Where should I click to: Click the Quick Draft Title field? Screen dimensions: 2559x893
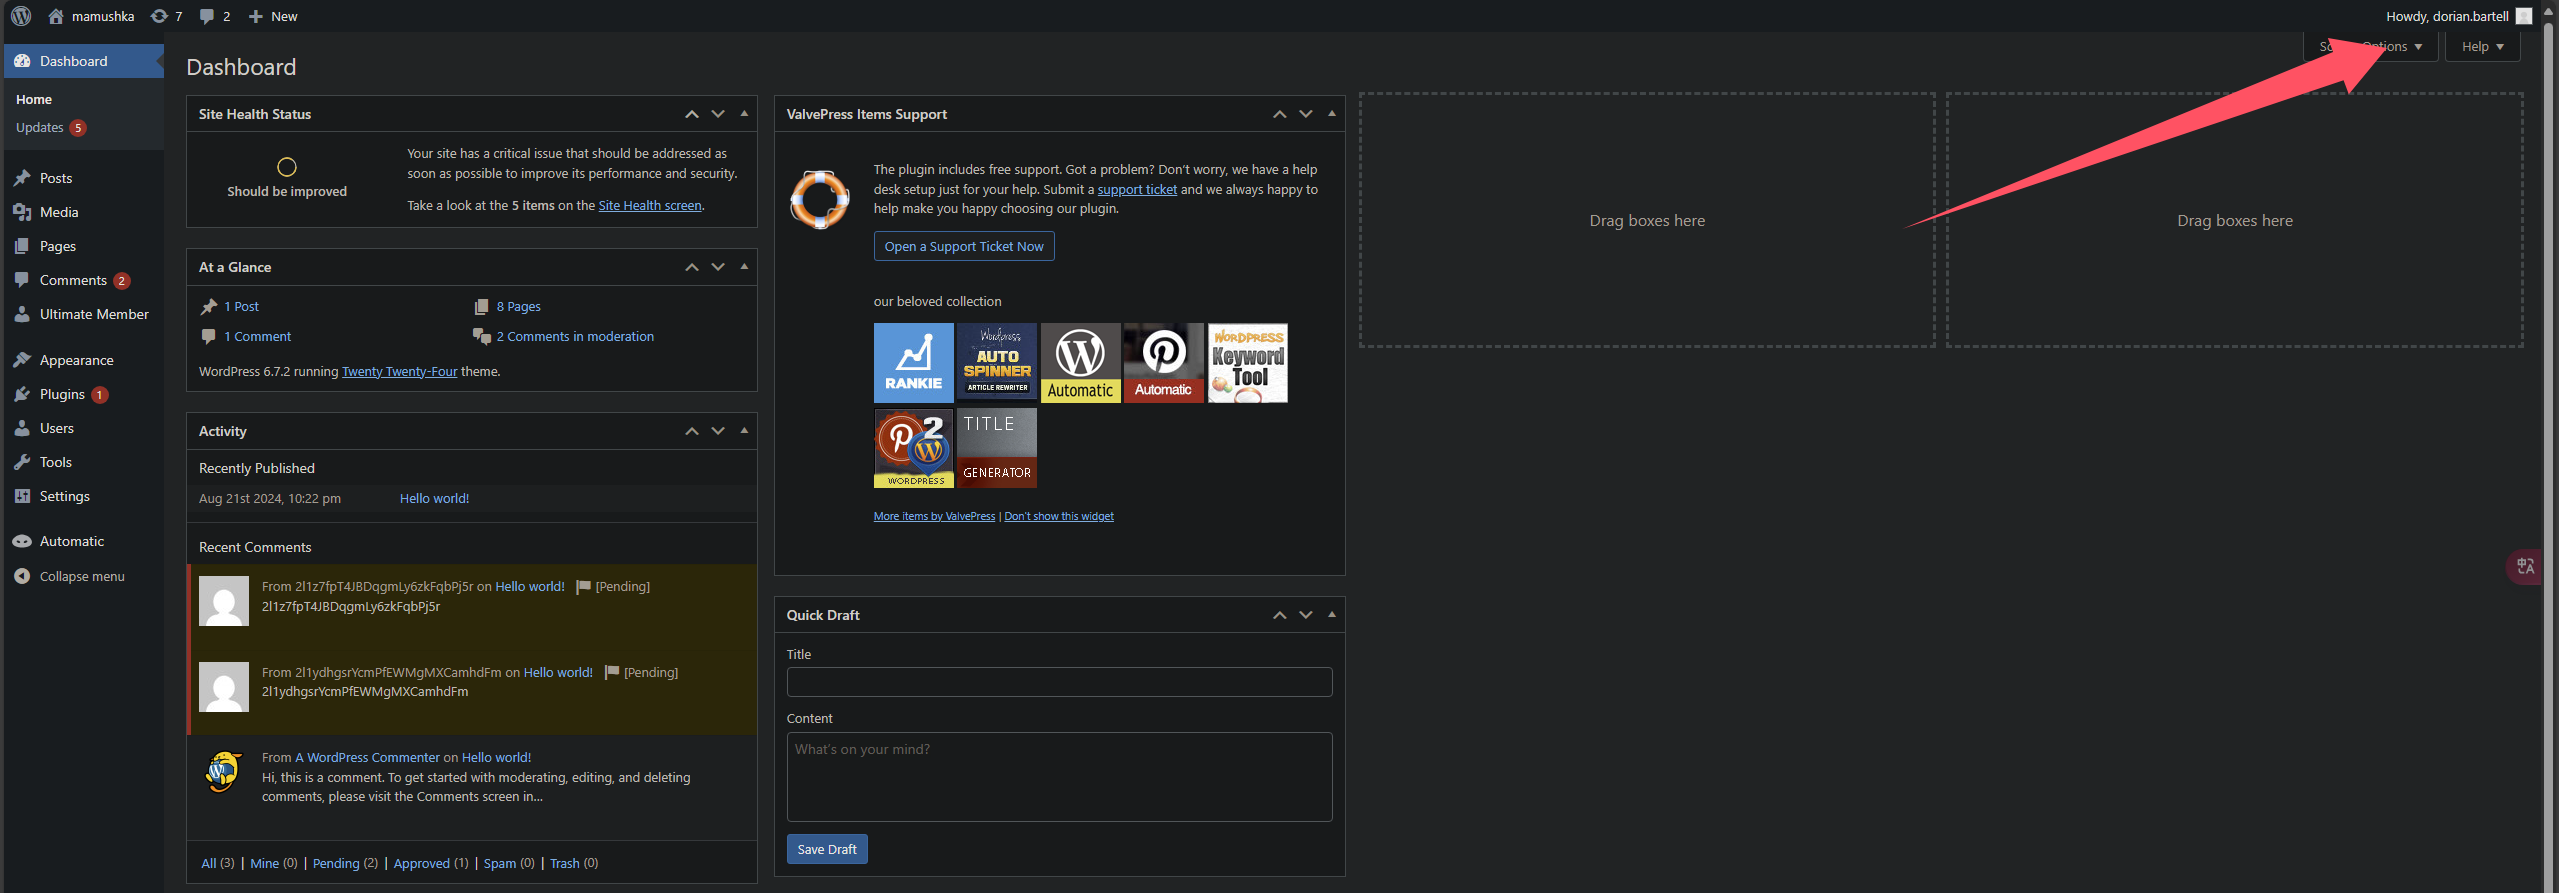click(1059, 682)
